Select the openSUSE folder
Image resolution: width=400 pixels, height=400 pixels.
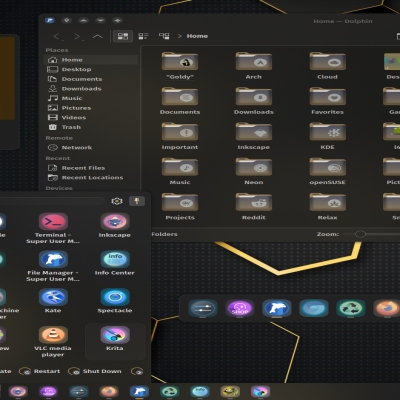(327, 171)
